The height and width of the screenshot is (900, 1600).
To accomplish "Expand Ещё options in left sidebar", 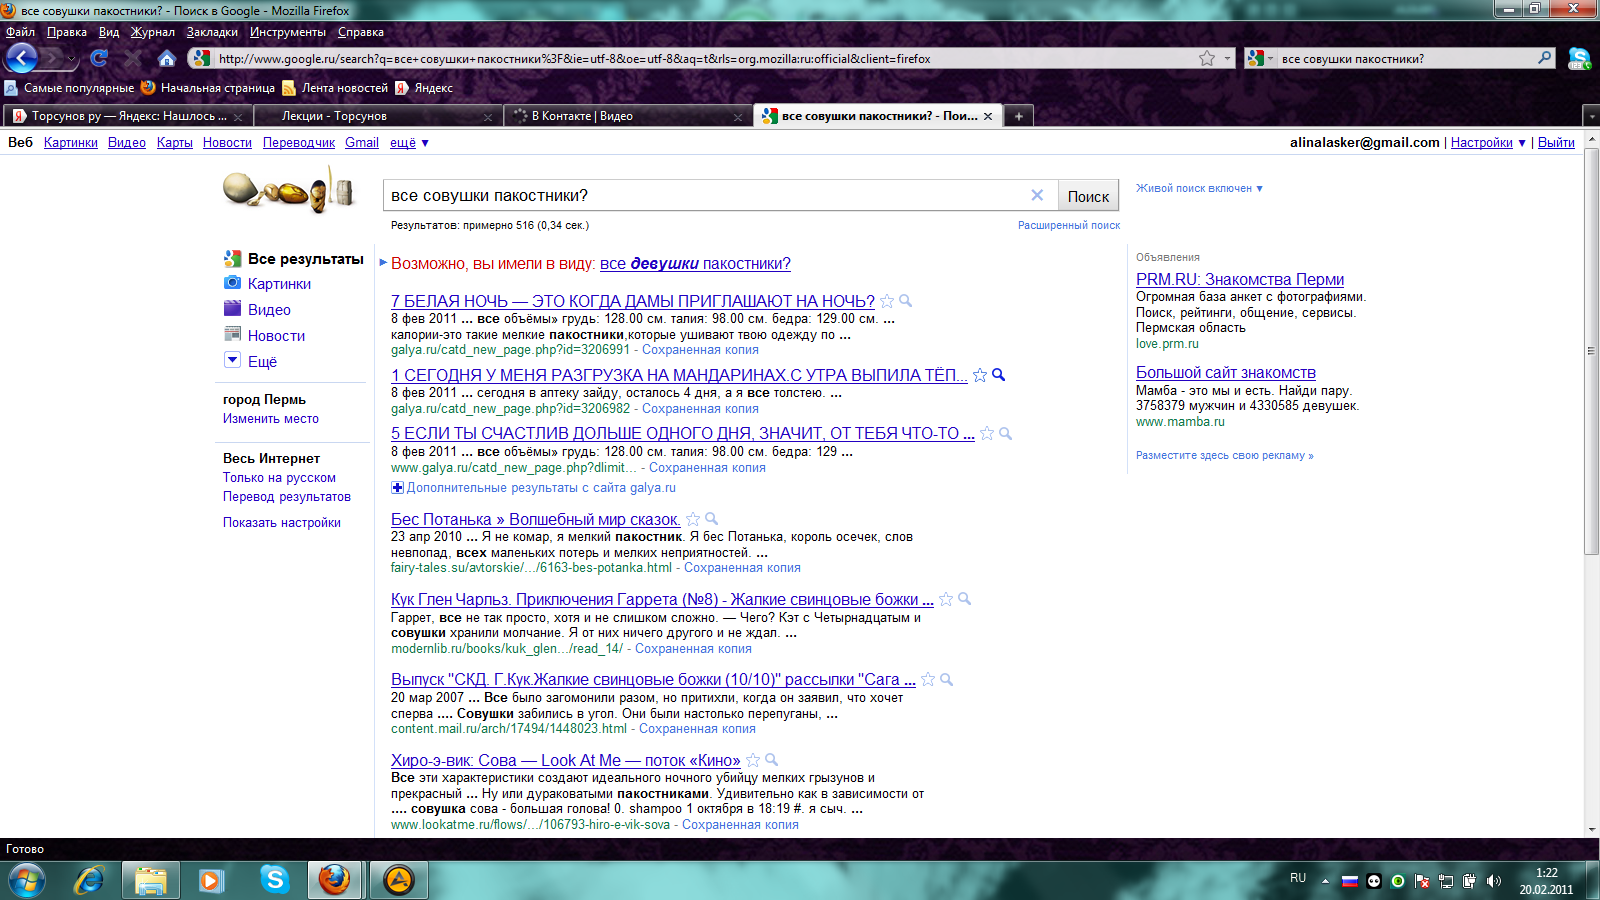I will (x=232, y=360).
